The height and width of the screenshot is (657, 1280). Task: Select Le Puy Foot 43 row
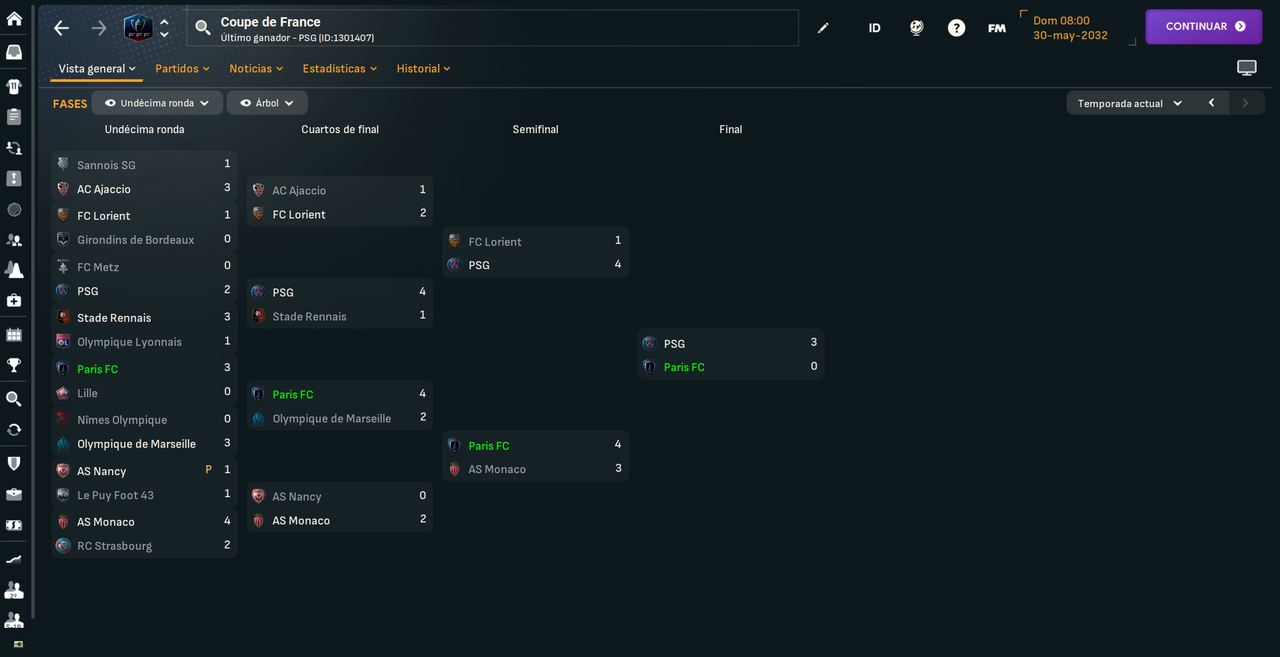pyautogui.click(x=144, y=496)
